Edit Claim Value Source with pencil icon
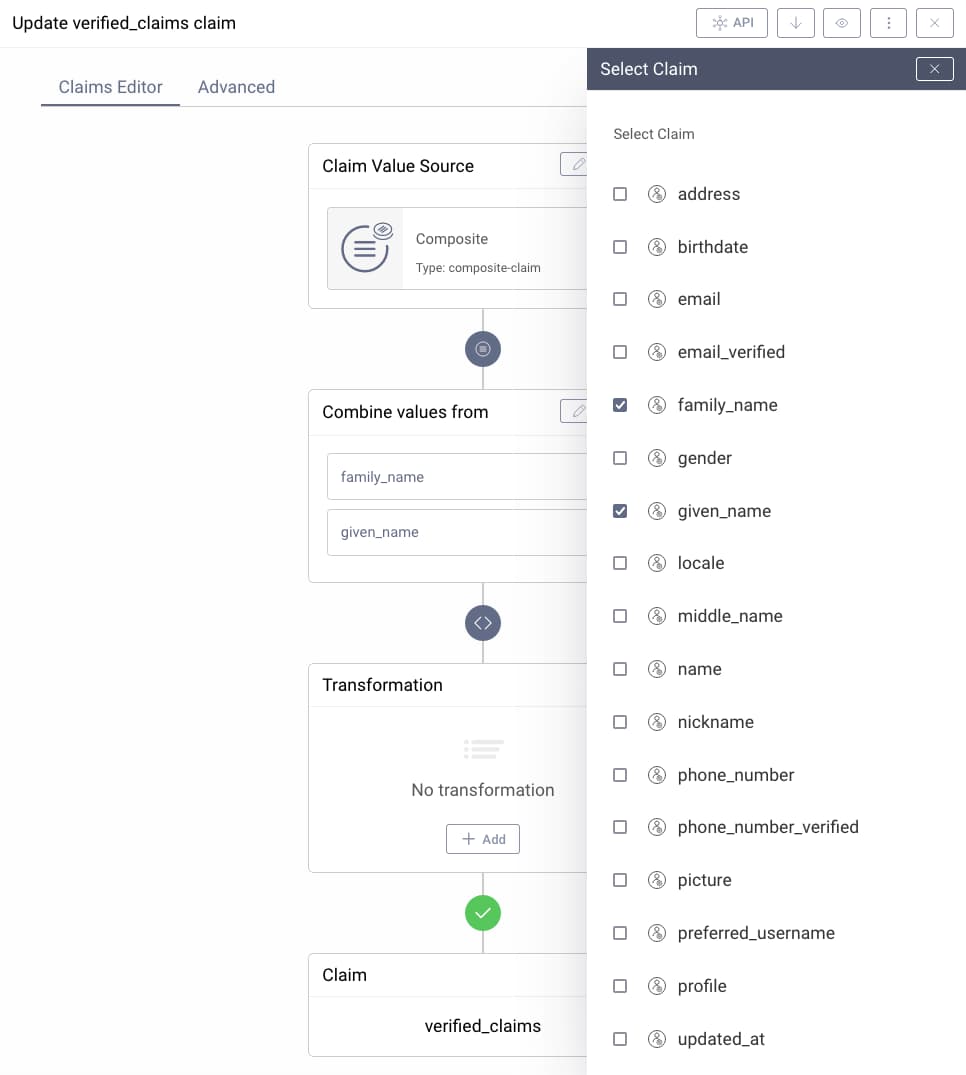The image size is (966, 1075). coord(575,165)
